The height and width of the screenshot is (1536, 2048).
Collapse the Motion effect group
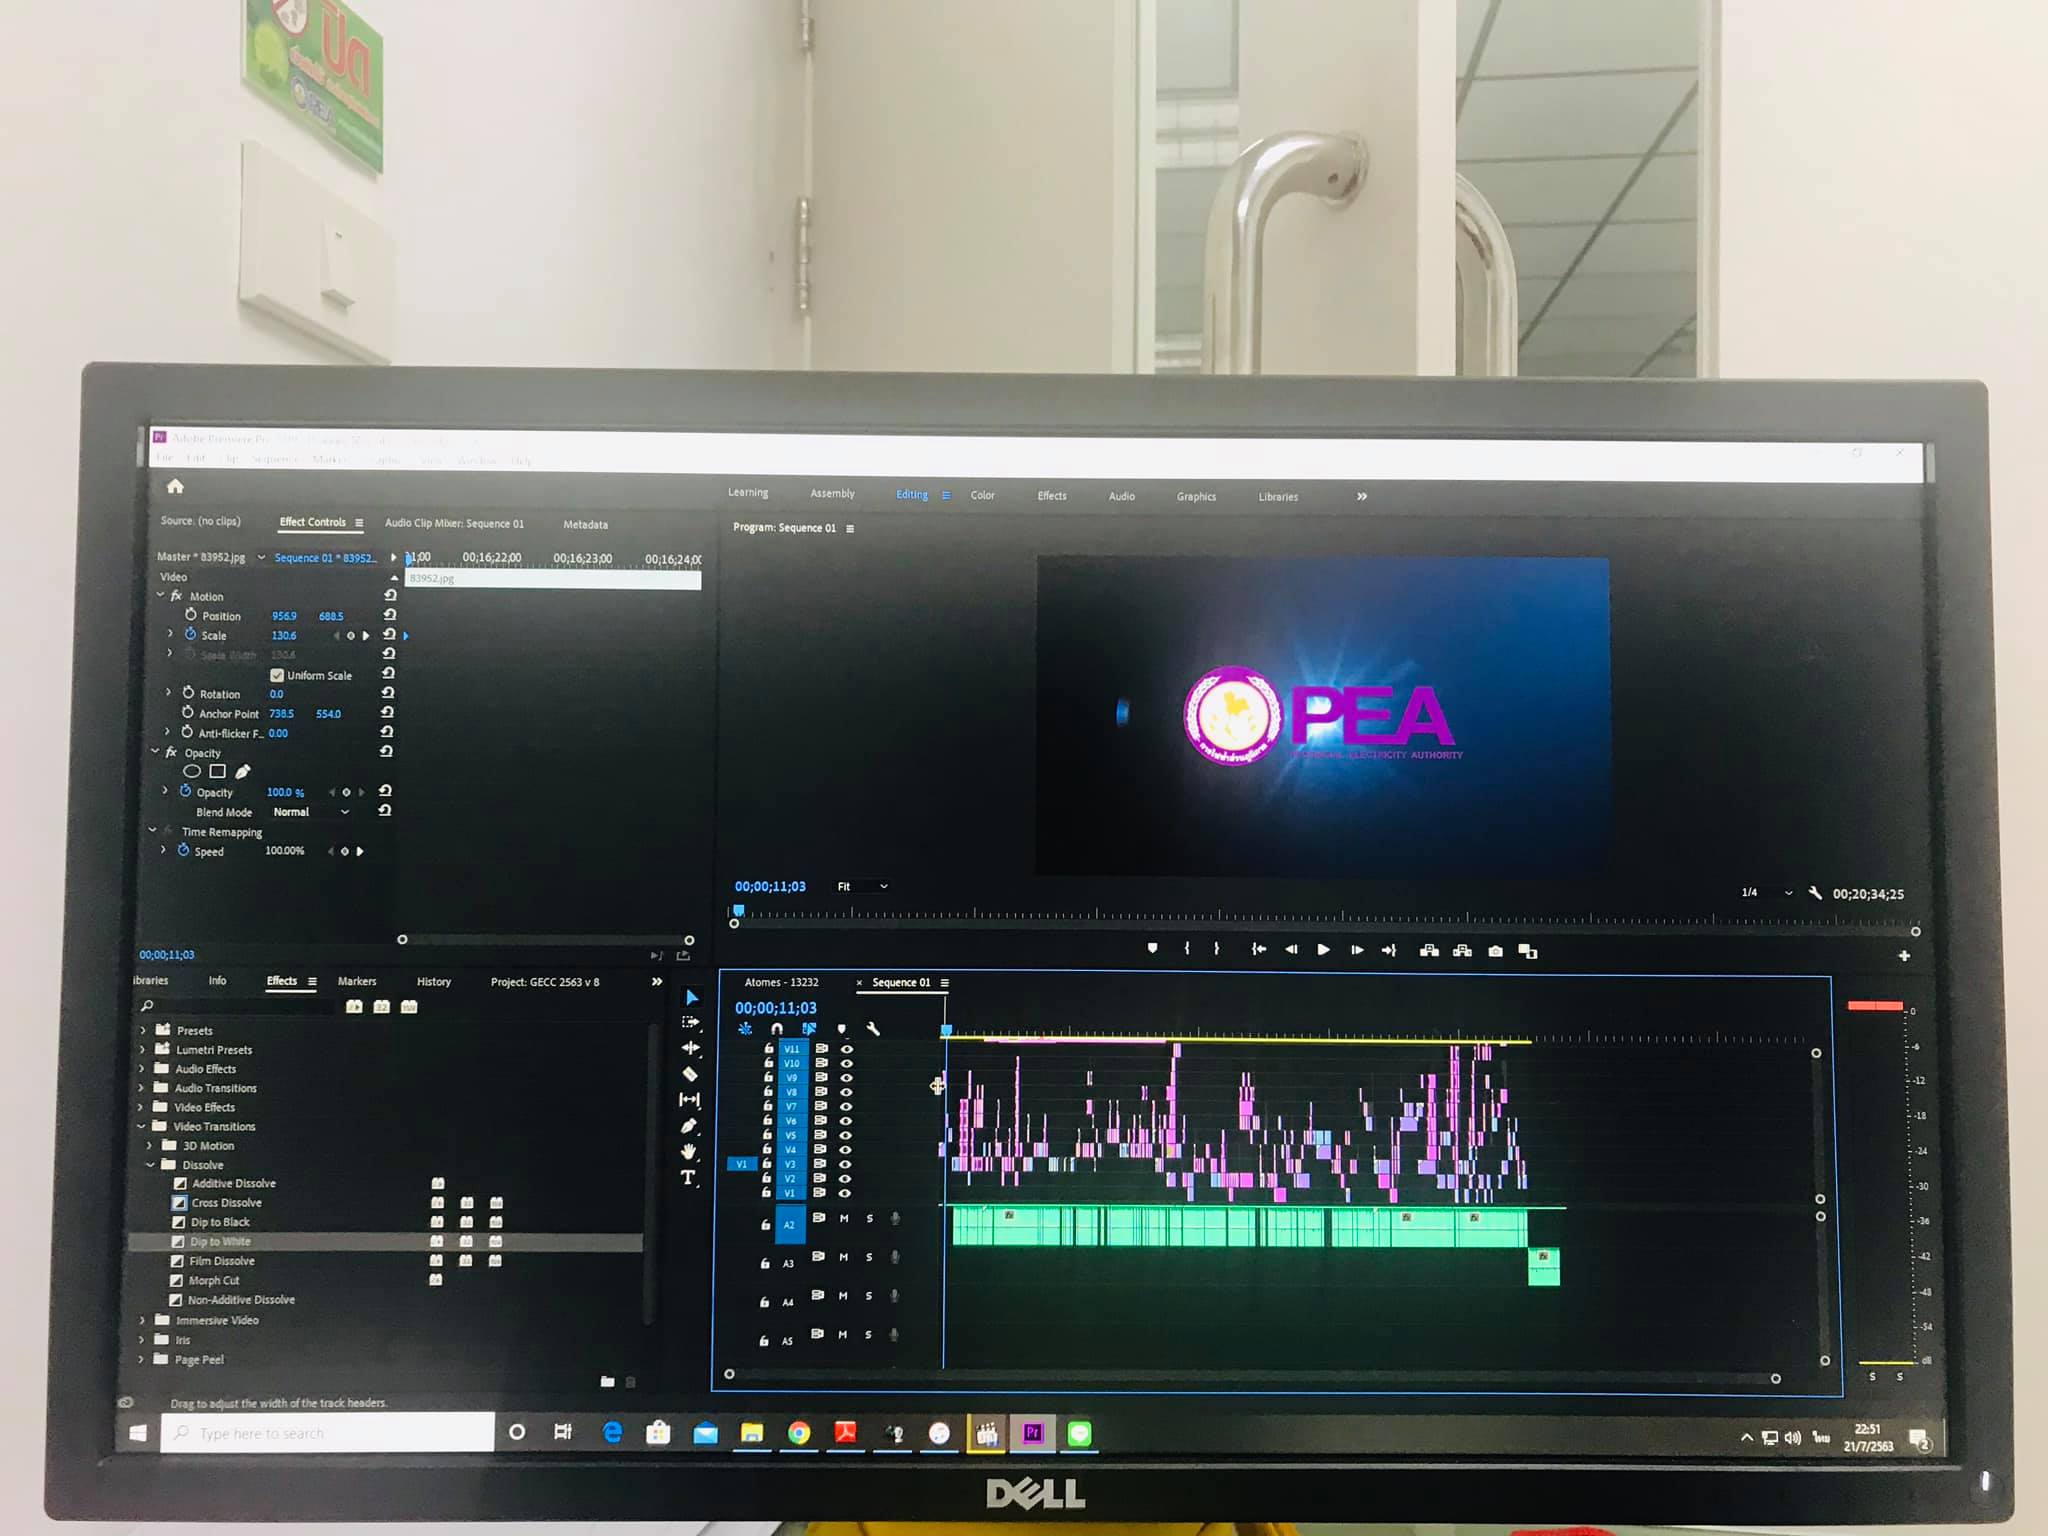[160, 595]
